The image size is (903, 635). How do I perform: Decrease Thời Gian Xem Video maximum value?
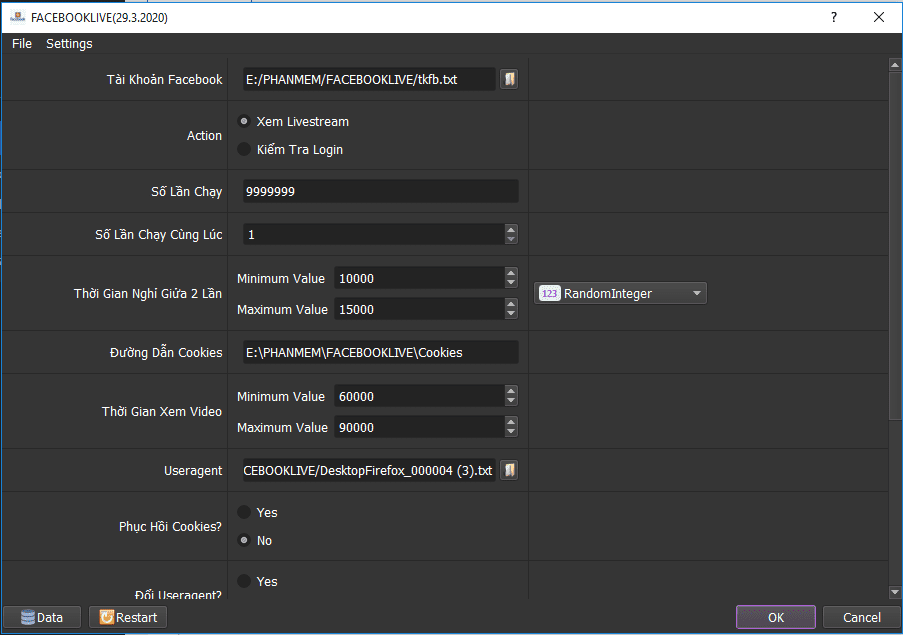coord(511,433)
